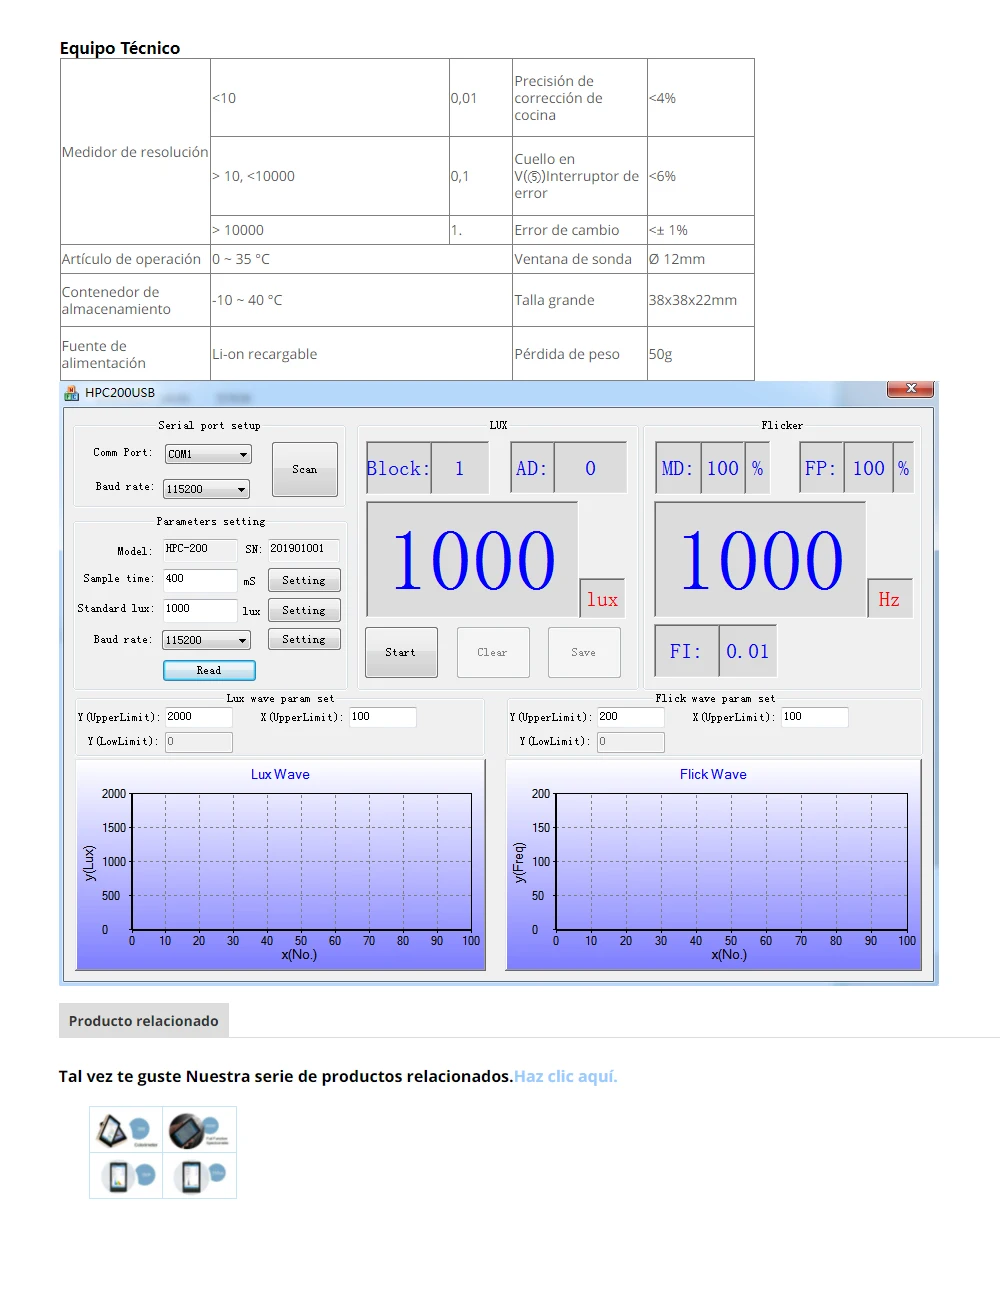Image resolution: width=1000 pixels, height=1291 pixels.
Task: Open the Colorimeter related product thumbnail
Action: coord(126,1130)
